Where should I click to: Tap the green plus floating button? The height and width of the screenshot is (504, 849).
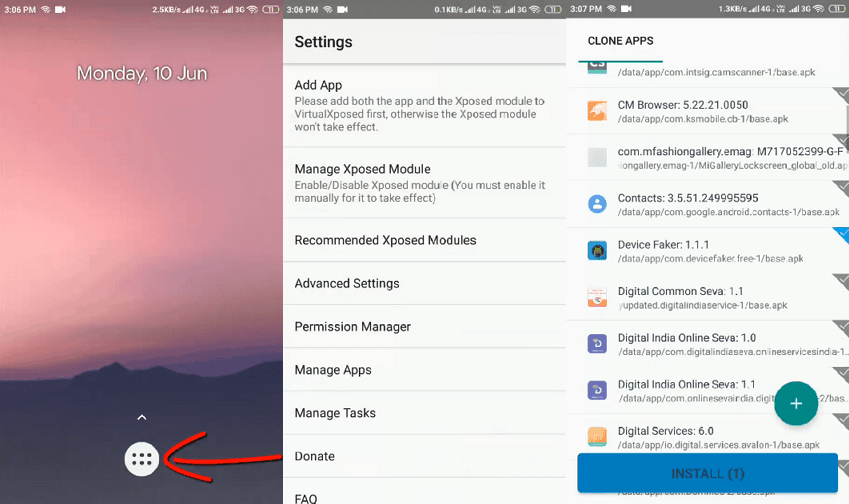click(x=796, y=403)
